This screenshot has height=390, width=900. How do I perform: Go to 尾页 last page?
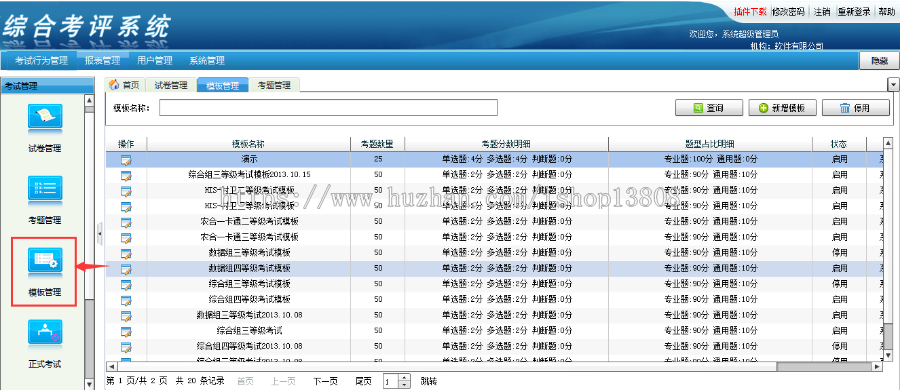(364, 381)
